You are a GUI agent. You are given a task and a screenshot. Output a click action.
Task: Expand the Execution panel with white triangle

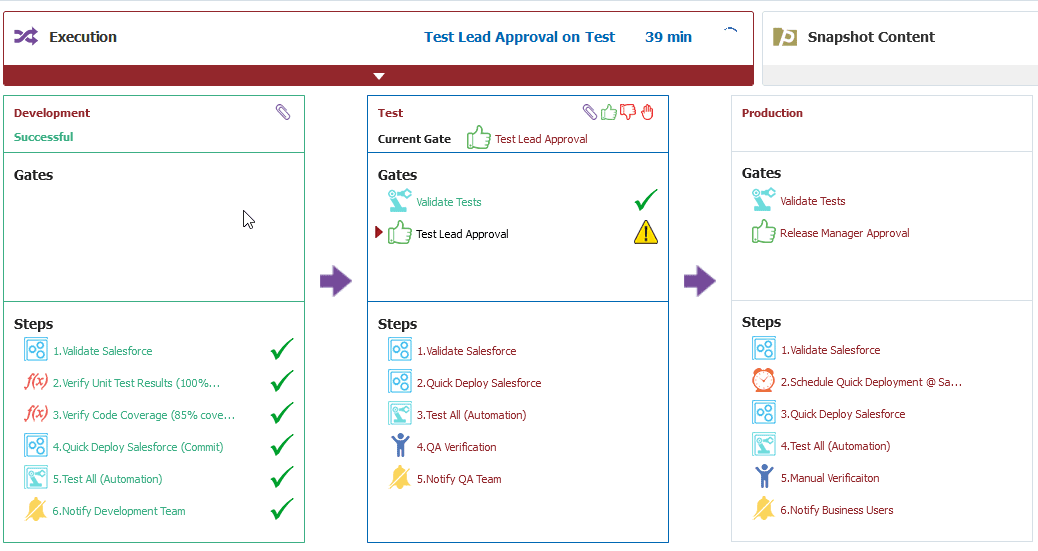[x=379, y=76]
